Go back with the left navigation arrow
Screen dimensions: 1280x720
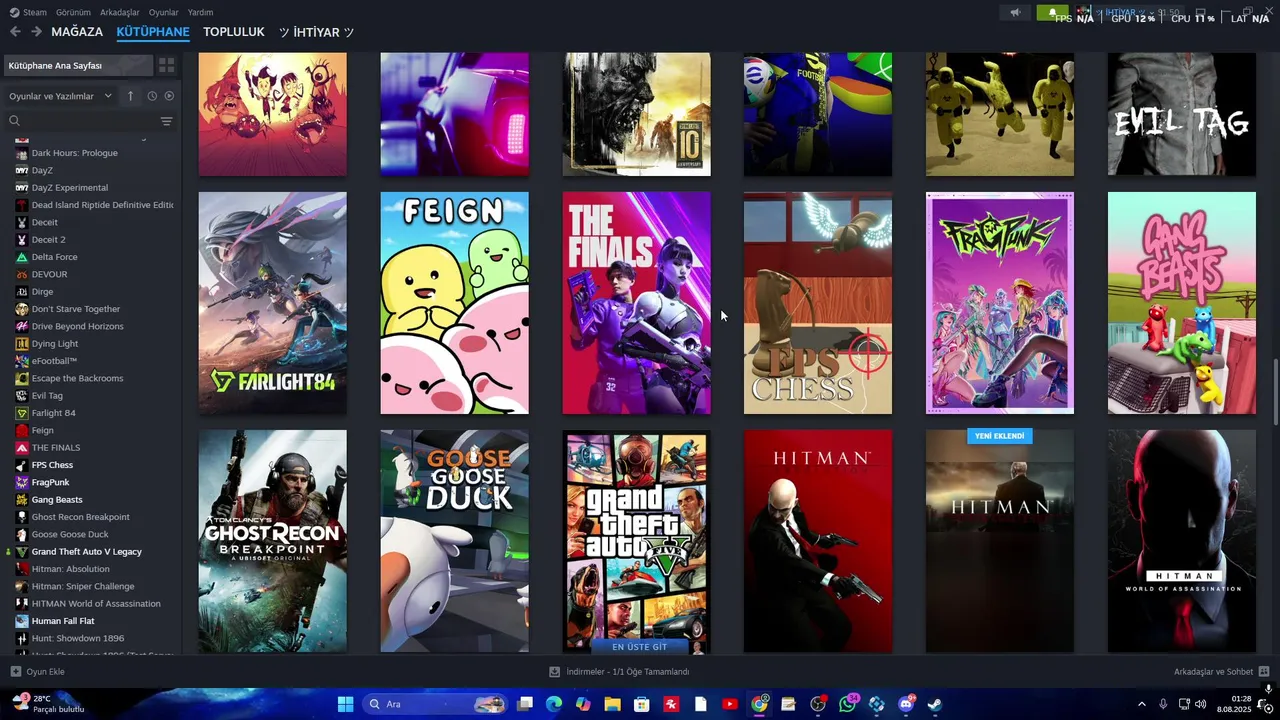click(x=15, y=32)
